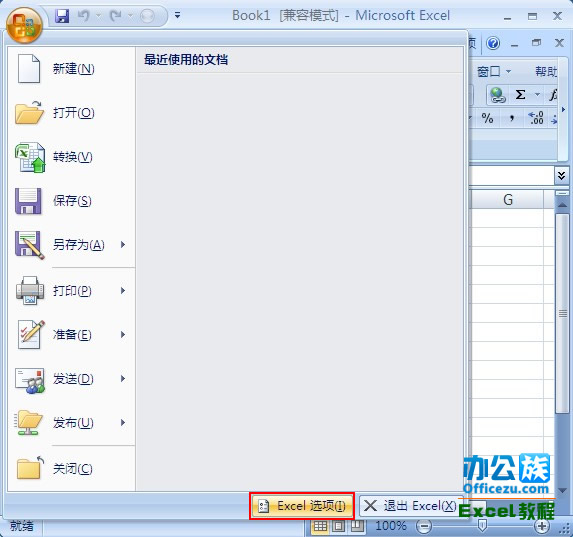
Task: Select the column G header
Action: (x=508, y=200)
